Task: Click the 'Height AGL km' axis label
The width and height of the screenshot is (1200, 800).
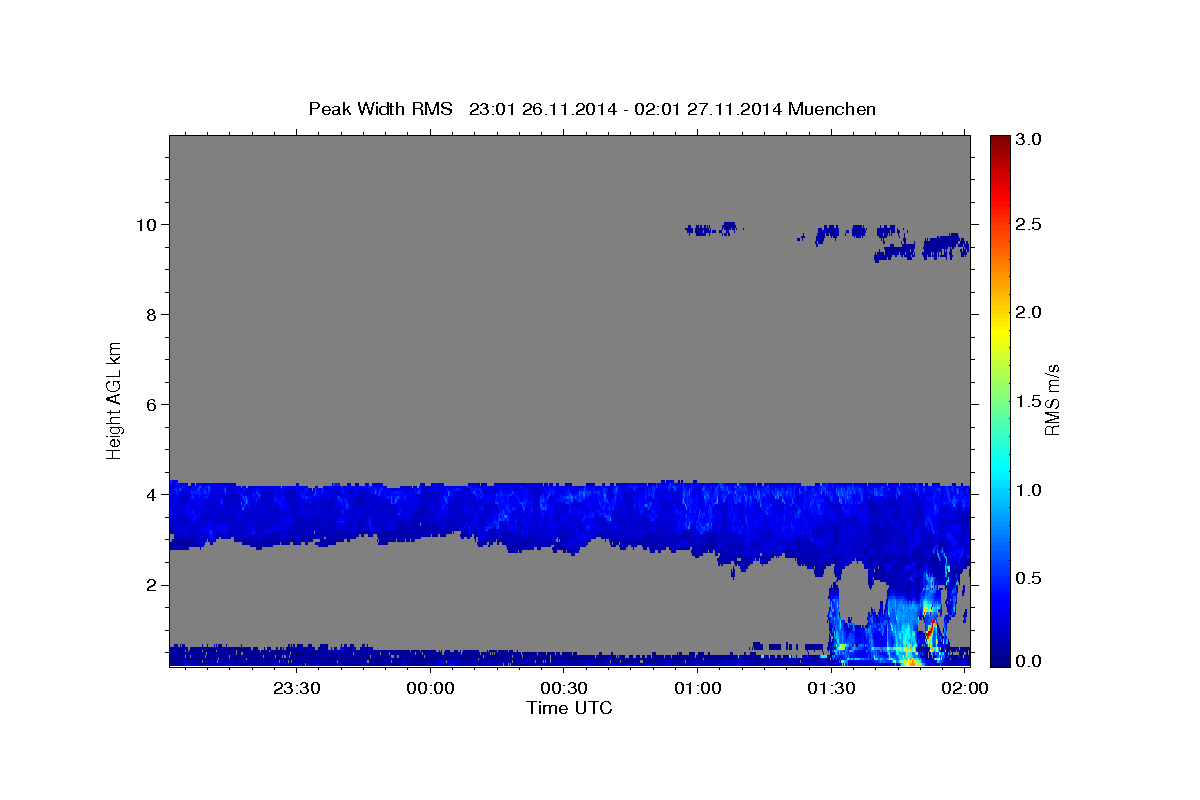Action: (115, 401)
